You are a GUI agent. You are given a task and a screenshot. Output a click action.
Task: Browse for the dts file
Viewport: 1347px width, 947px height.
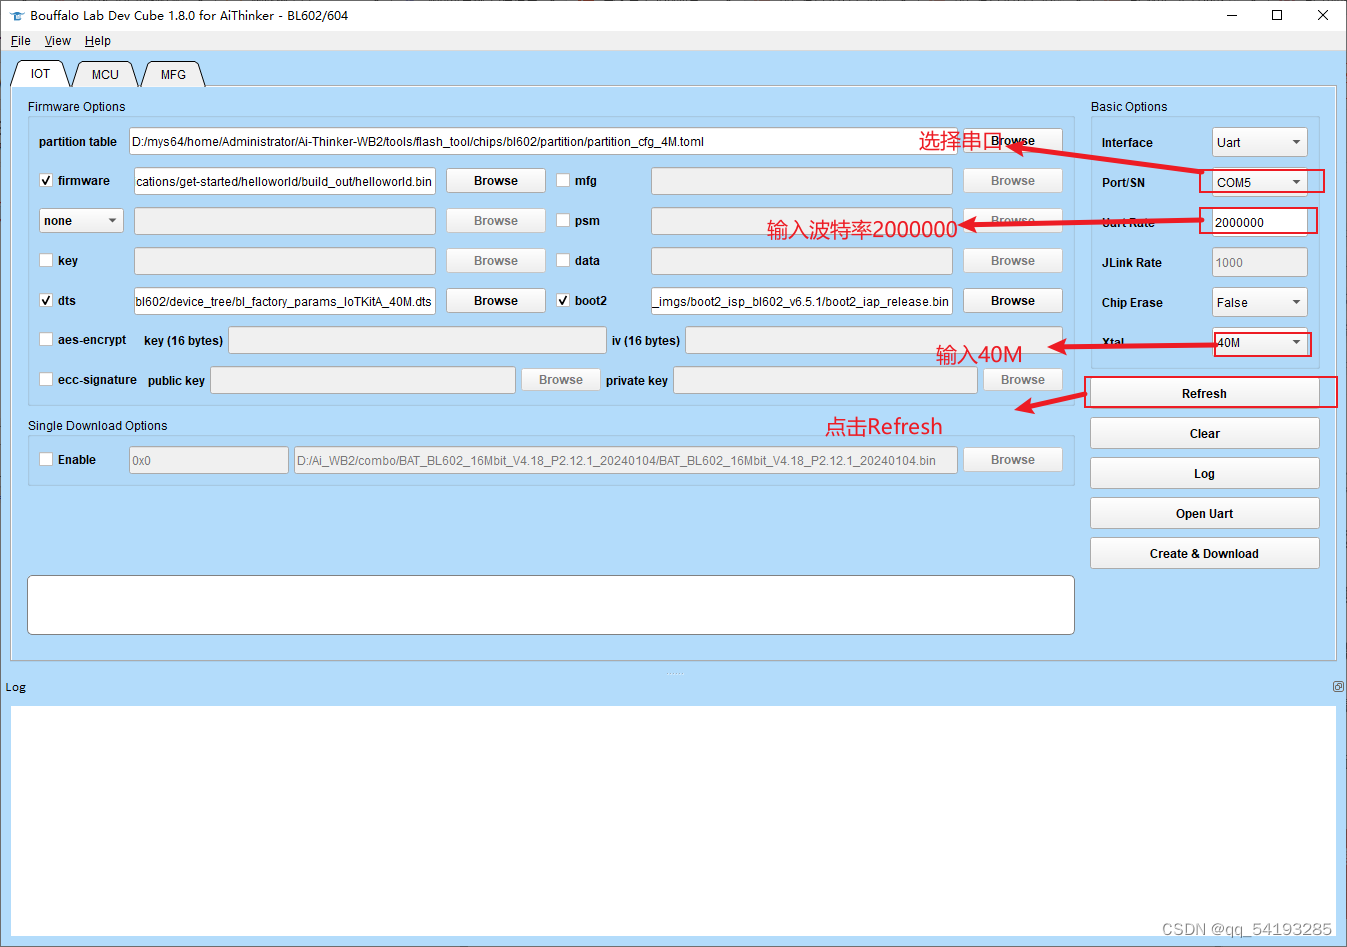[x=496, y=301]
